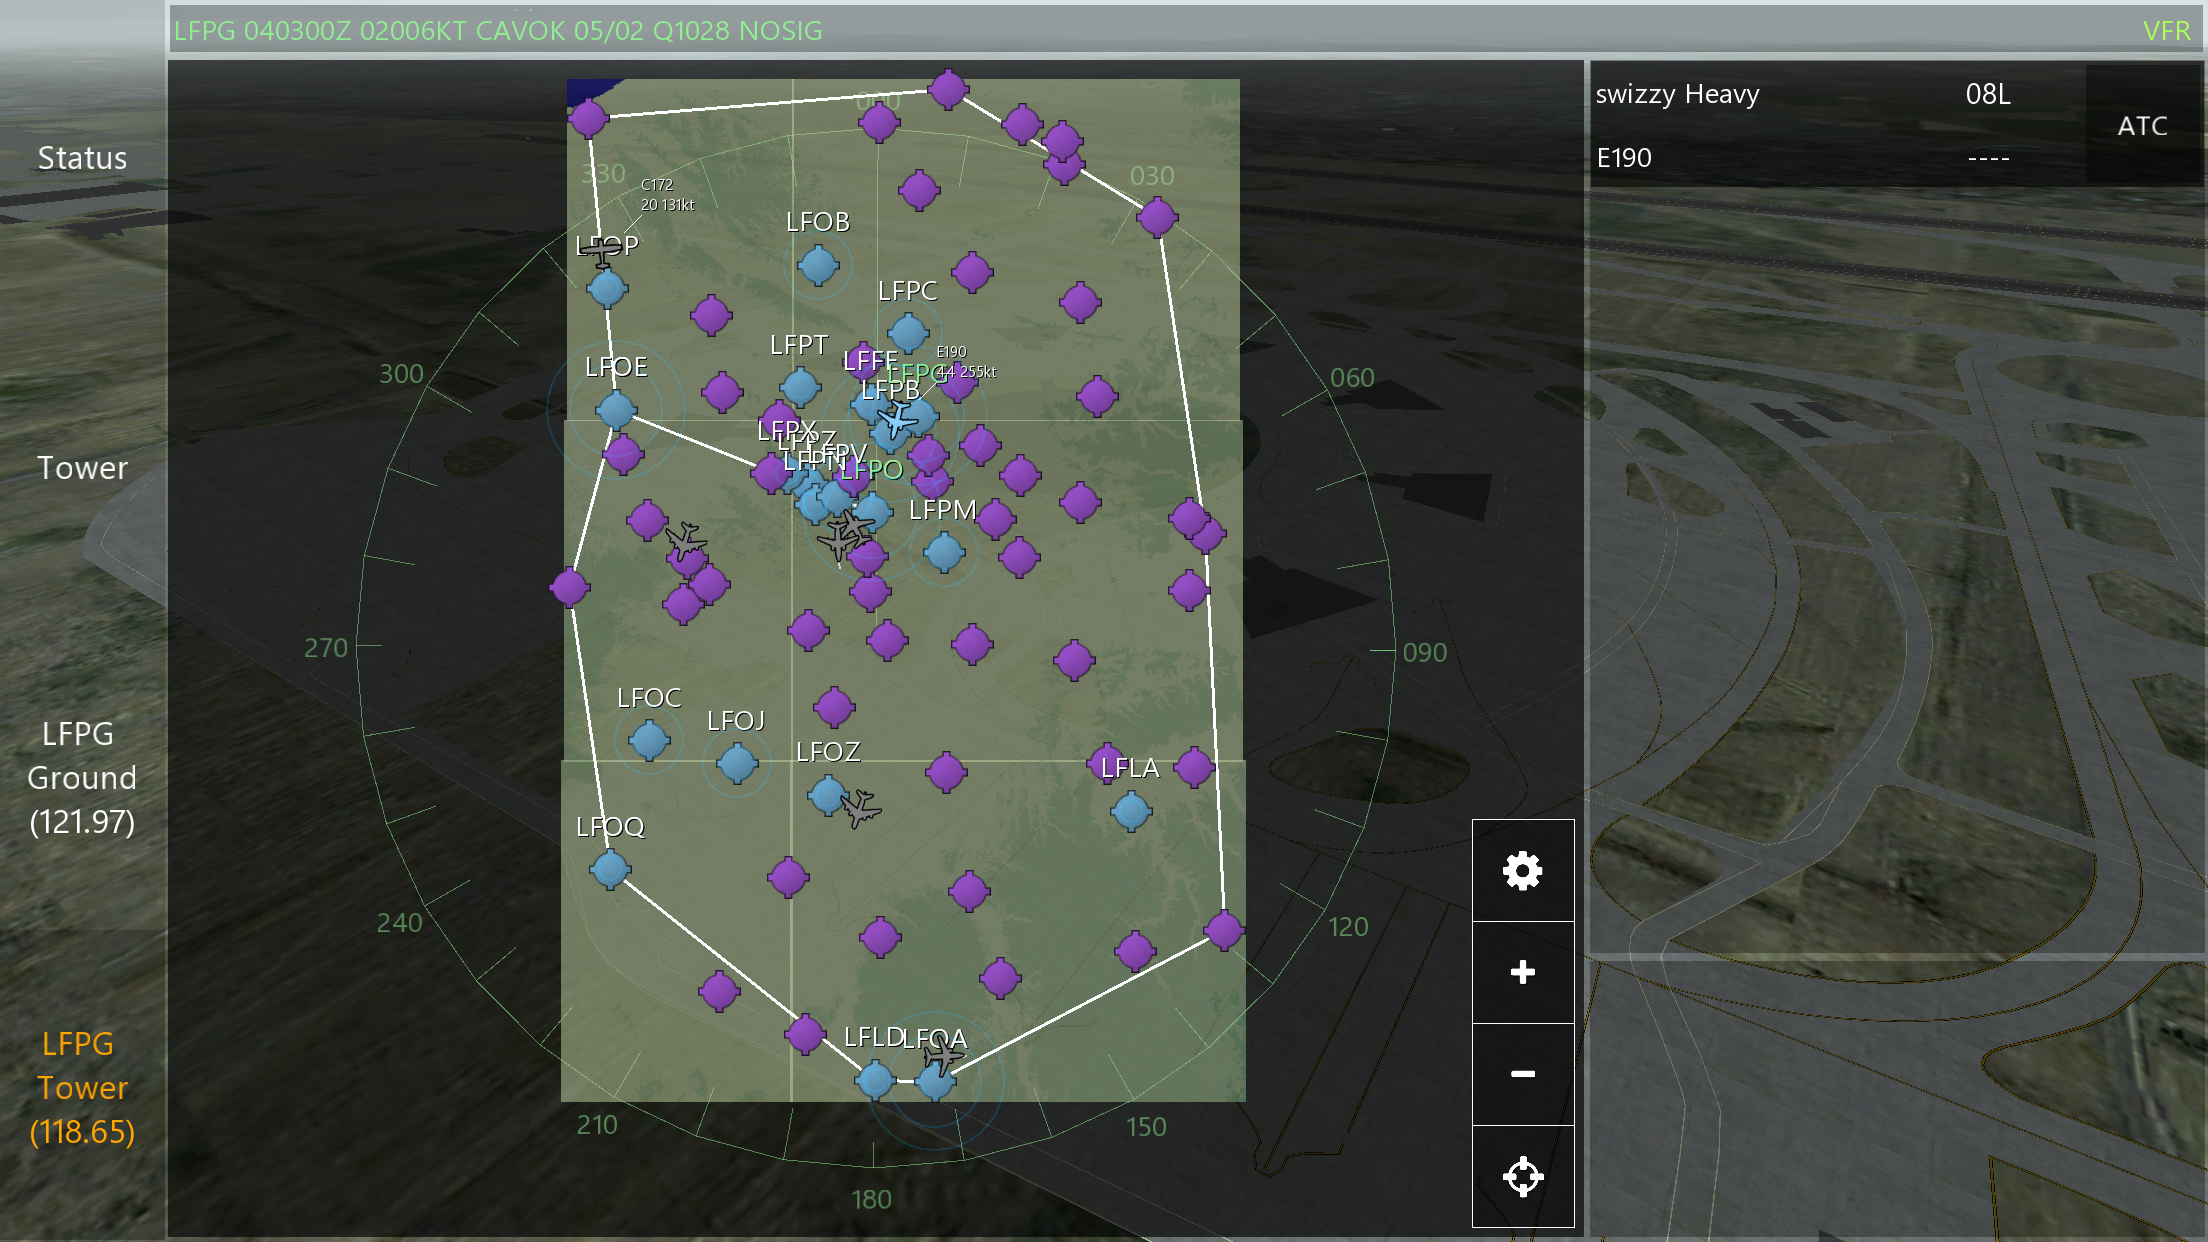Select the LFPM airport marker
Viewport: 2208px width, 1242px height.
944,552
